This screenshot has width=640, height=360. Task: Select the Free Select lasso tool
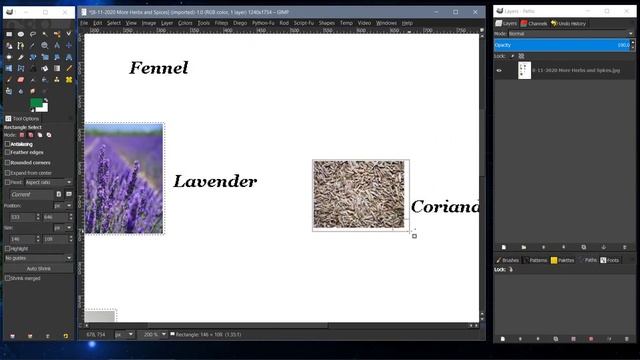click(x=33, y=34)
